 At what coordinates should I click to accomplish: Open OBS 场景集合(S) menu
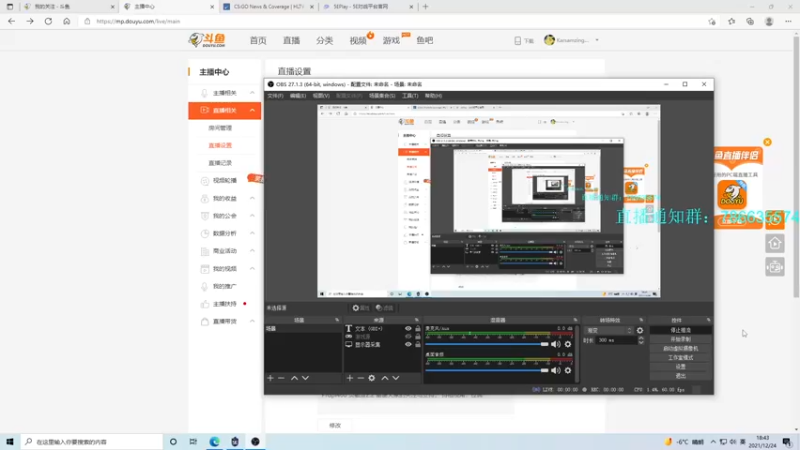[382, 96]
